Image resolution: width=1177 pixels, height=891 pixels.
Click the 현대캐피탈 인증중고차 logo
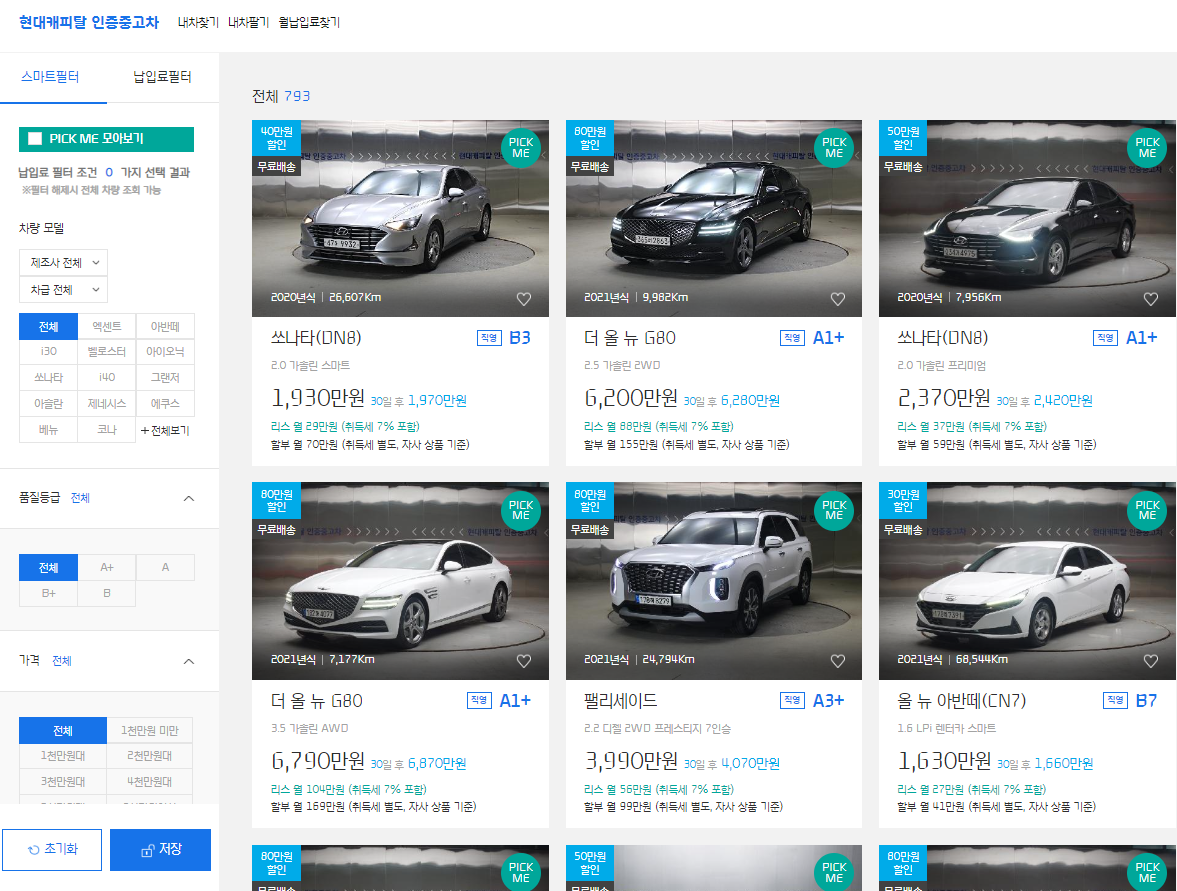[89, 23]
